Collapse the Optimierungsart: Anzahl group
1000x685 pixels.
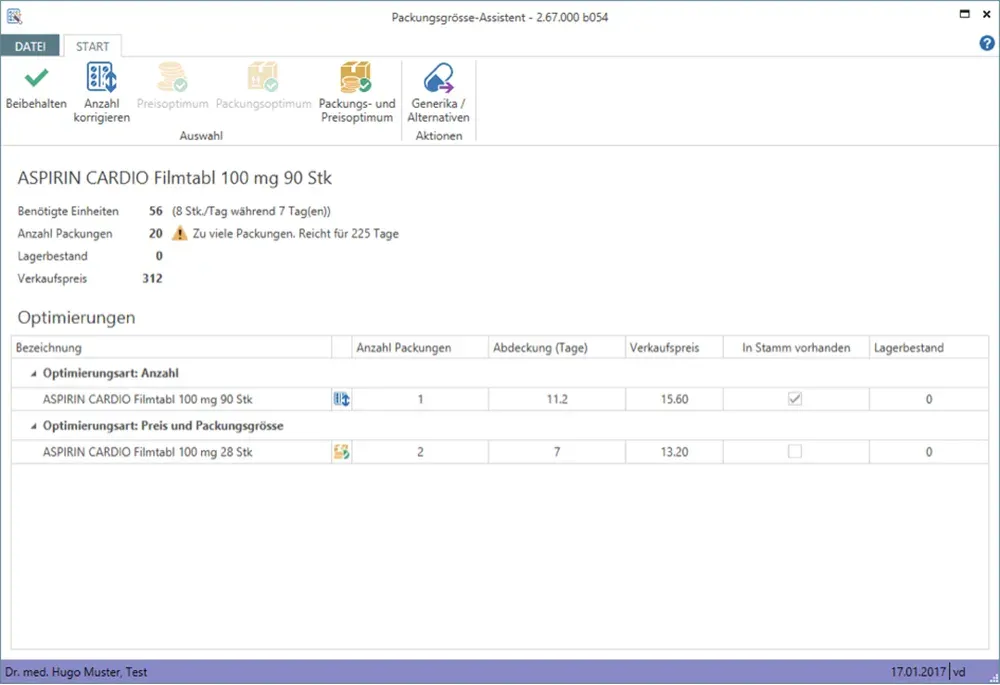(x=34, y=374)
